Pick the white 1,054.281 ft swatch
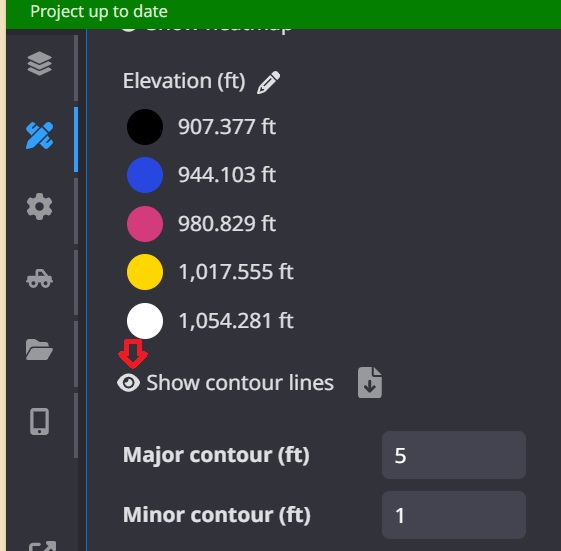 [145, 321]
